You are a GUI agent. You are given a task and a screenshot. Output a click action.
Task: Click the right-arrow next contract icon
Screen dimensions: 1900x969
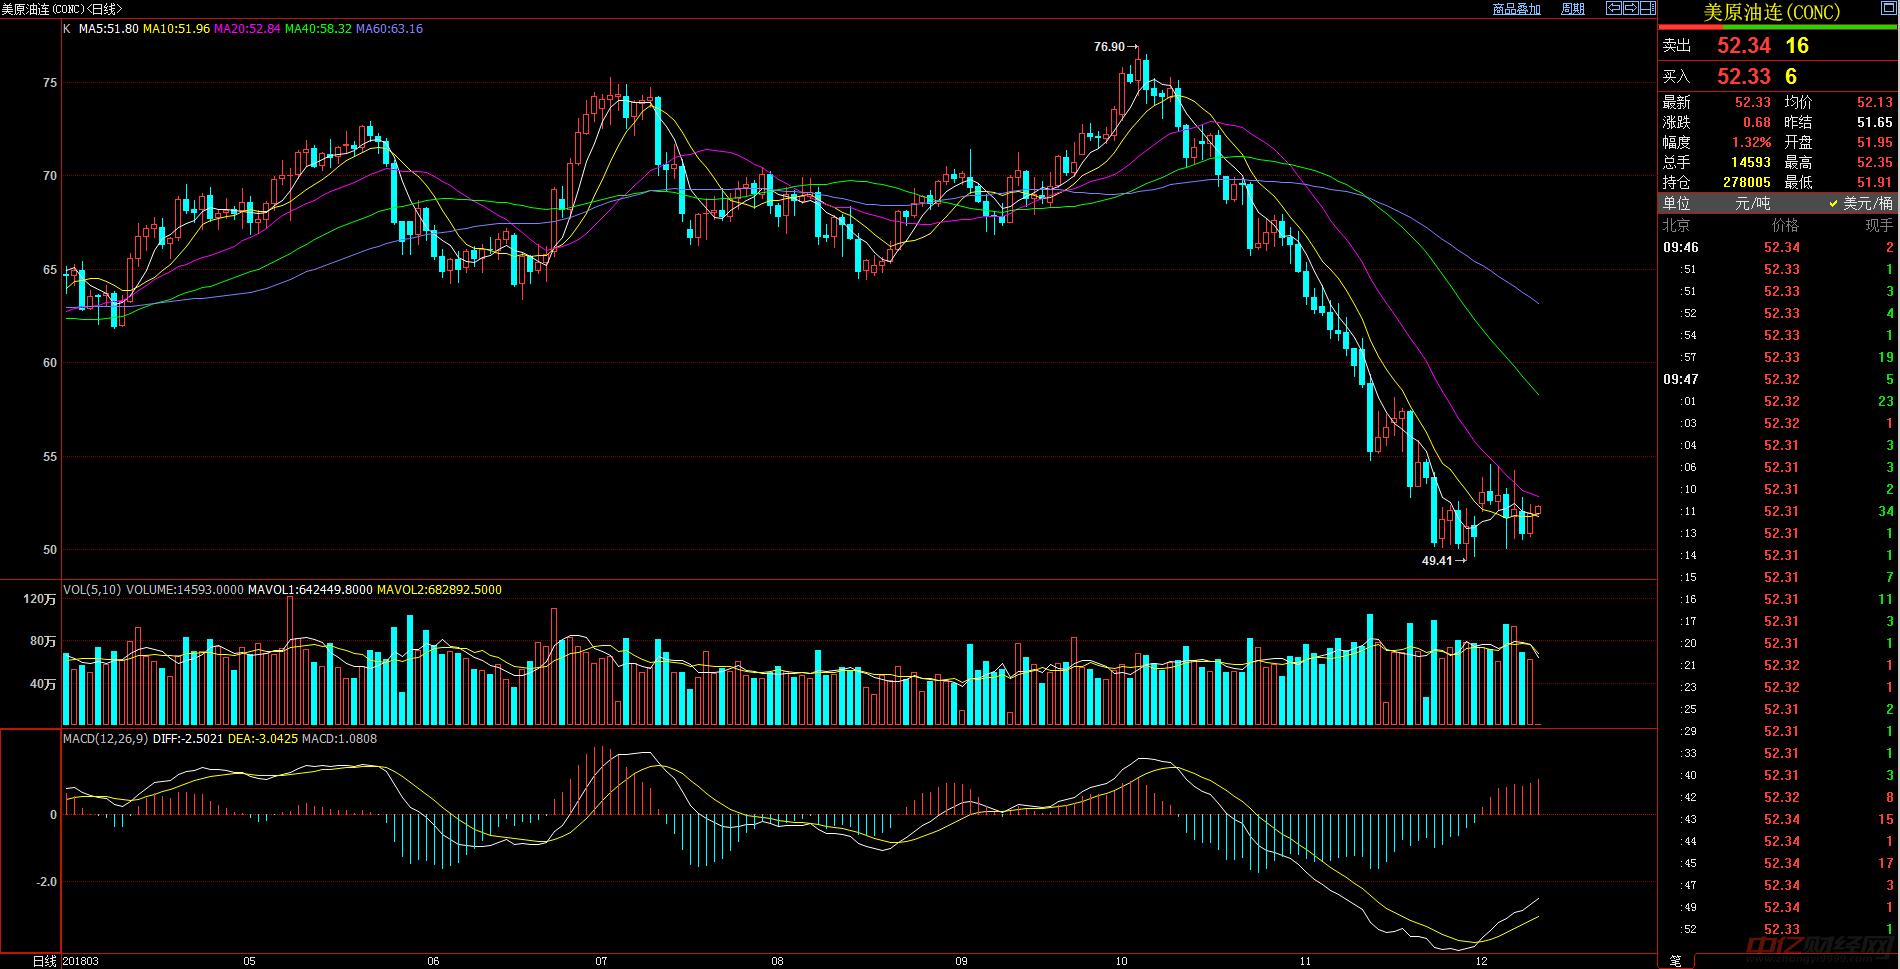click(x=1630, y=8)
